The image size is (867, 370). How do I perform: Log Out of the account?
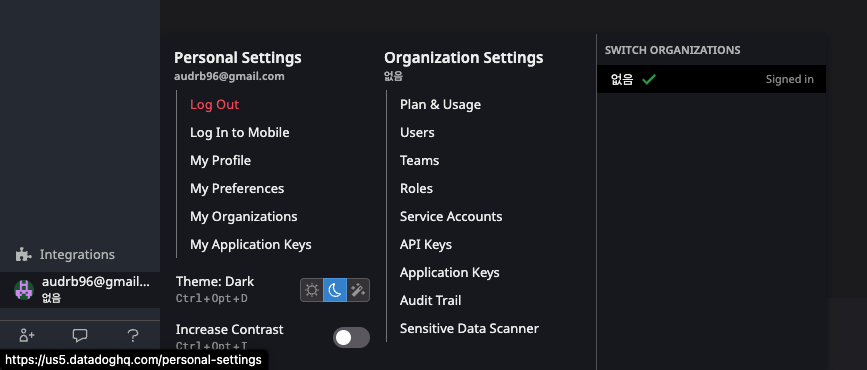click(x=215, y=105)
